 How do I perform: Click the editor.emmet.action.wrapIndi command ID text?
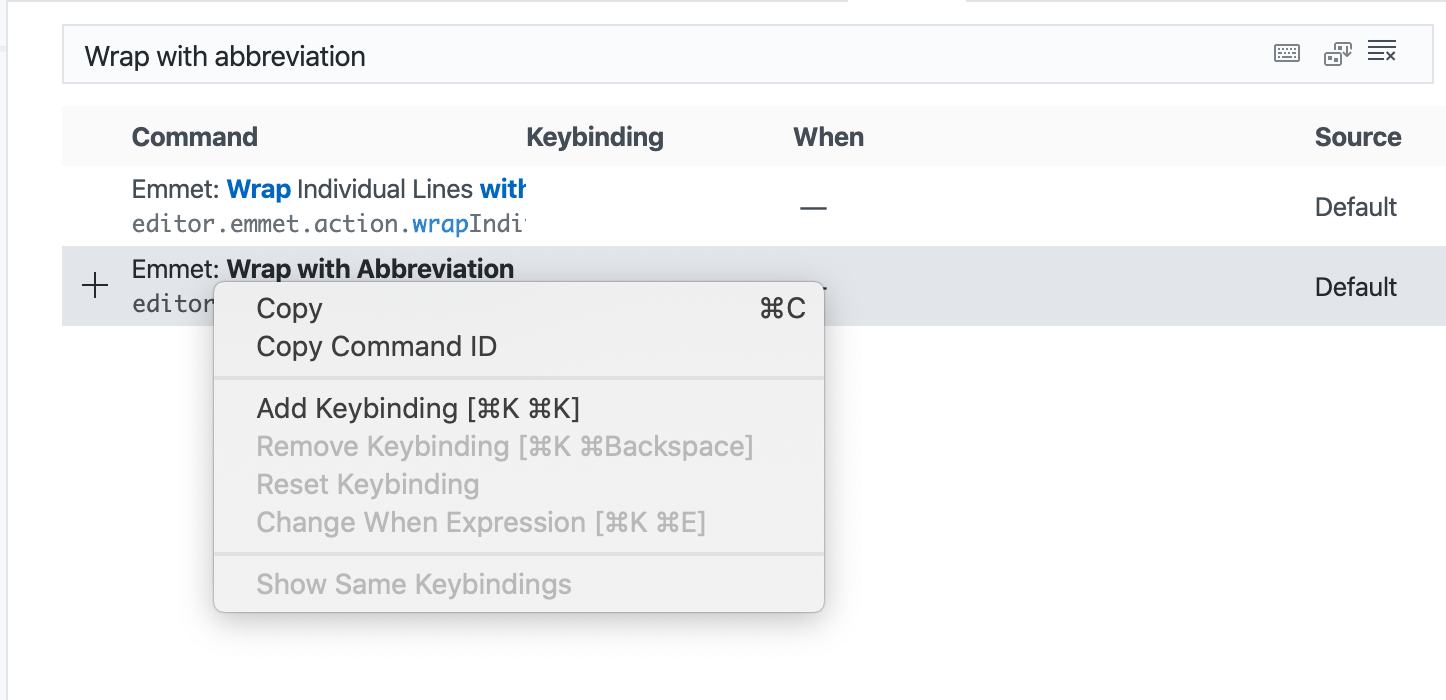[x=328, y=224]
